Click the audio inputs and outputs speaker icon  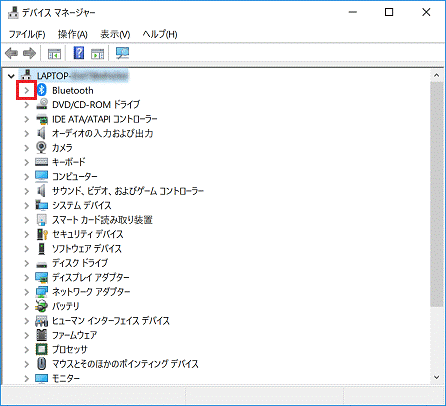tap(41, 133)
